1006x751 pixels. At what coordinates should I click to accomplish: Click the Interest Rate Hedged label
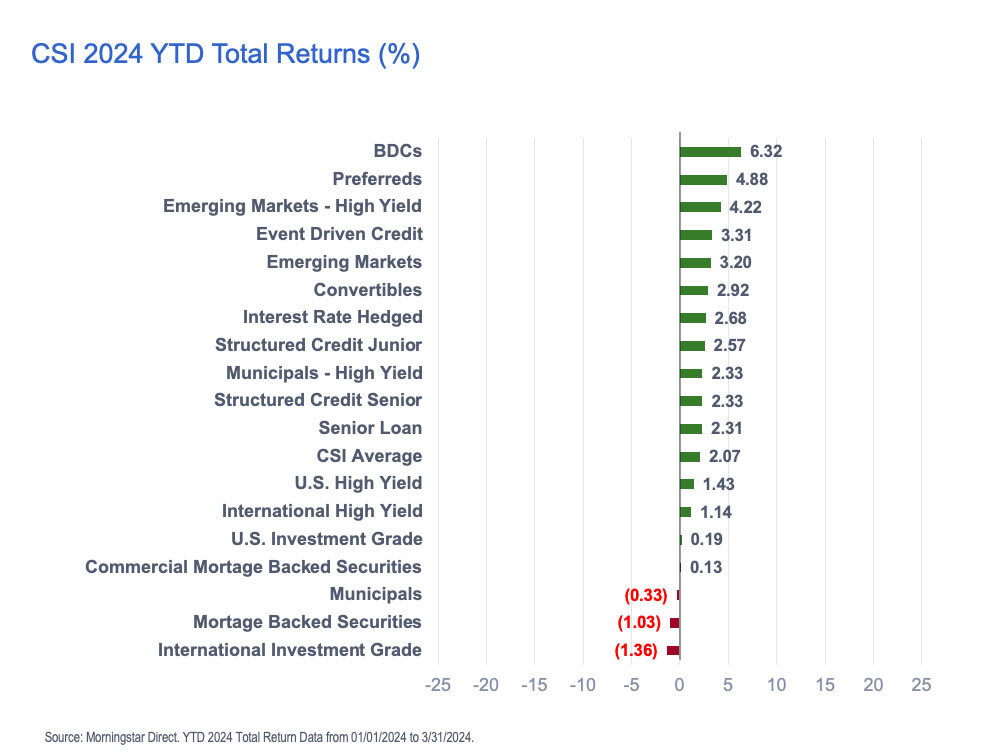(x=332, y=317)
